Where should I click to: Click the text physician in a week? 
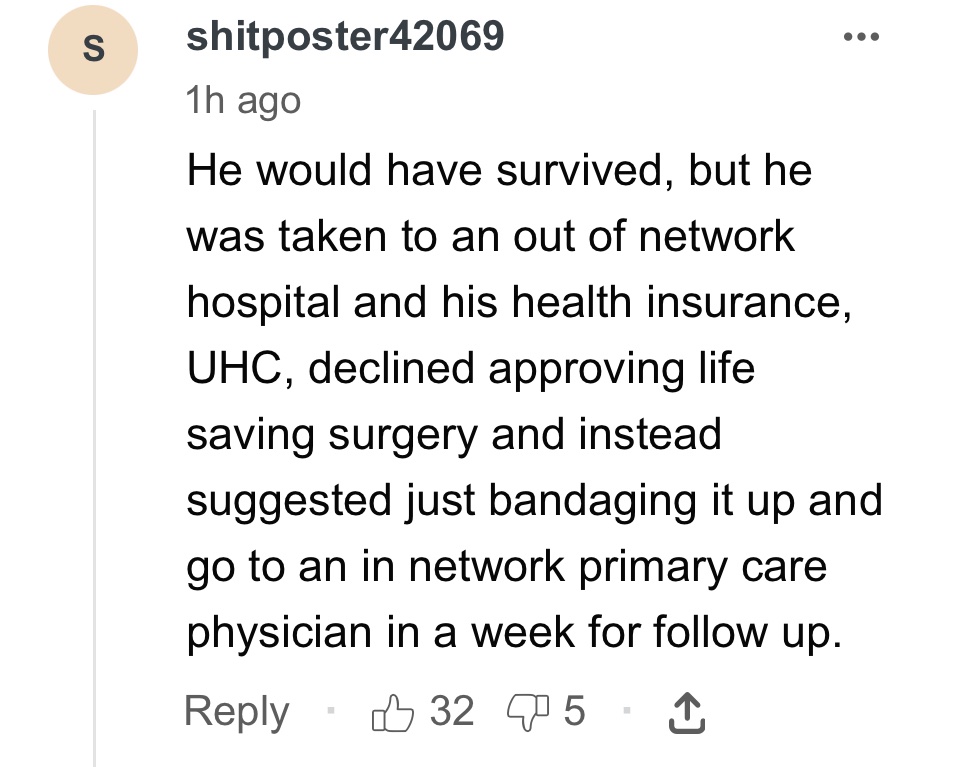pos(380,632)
